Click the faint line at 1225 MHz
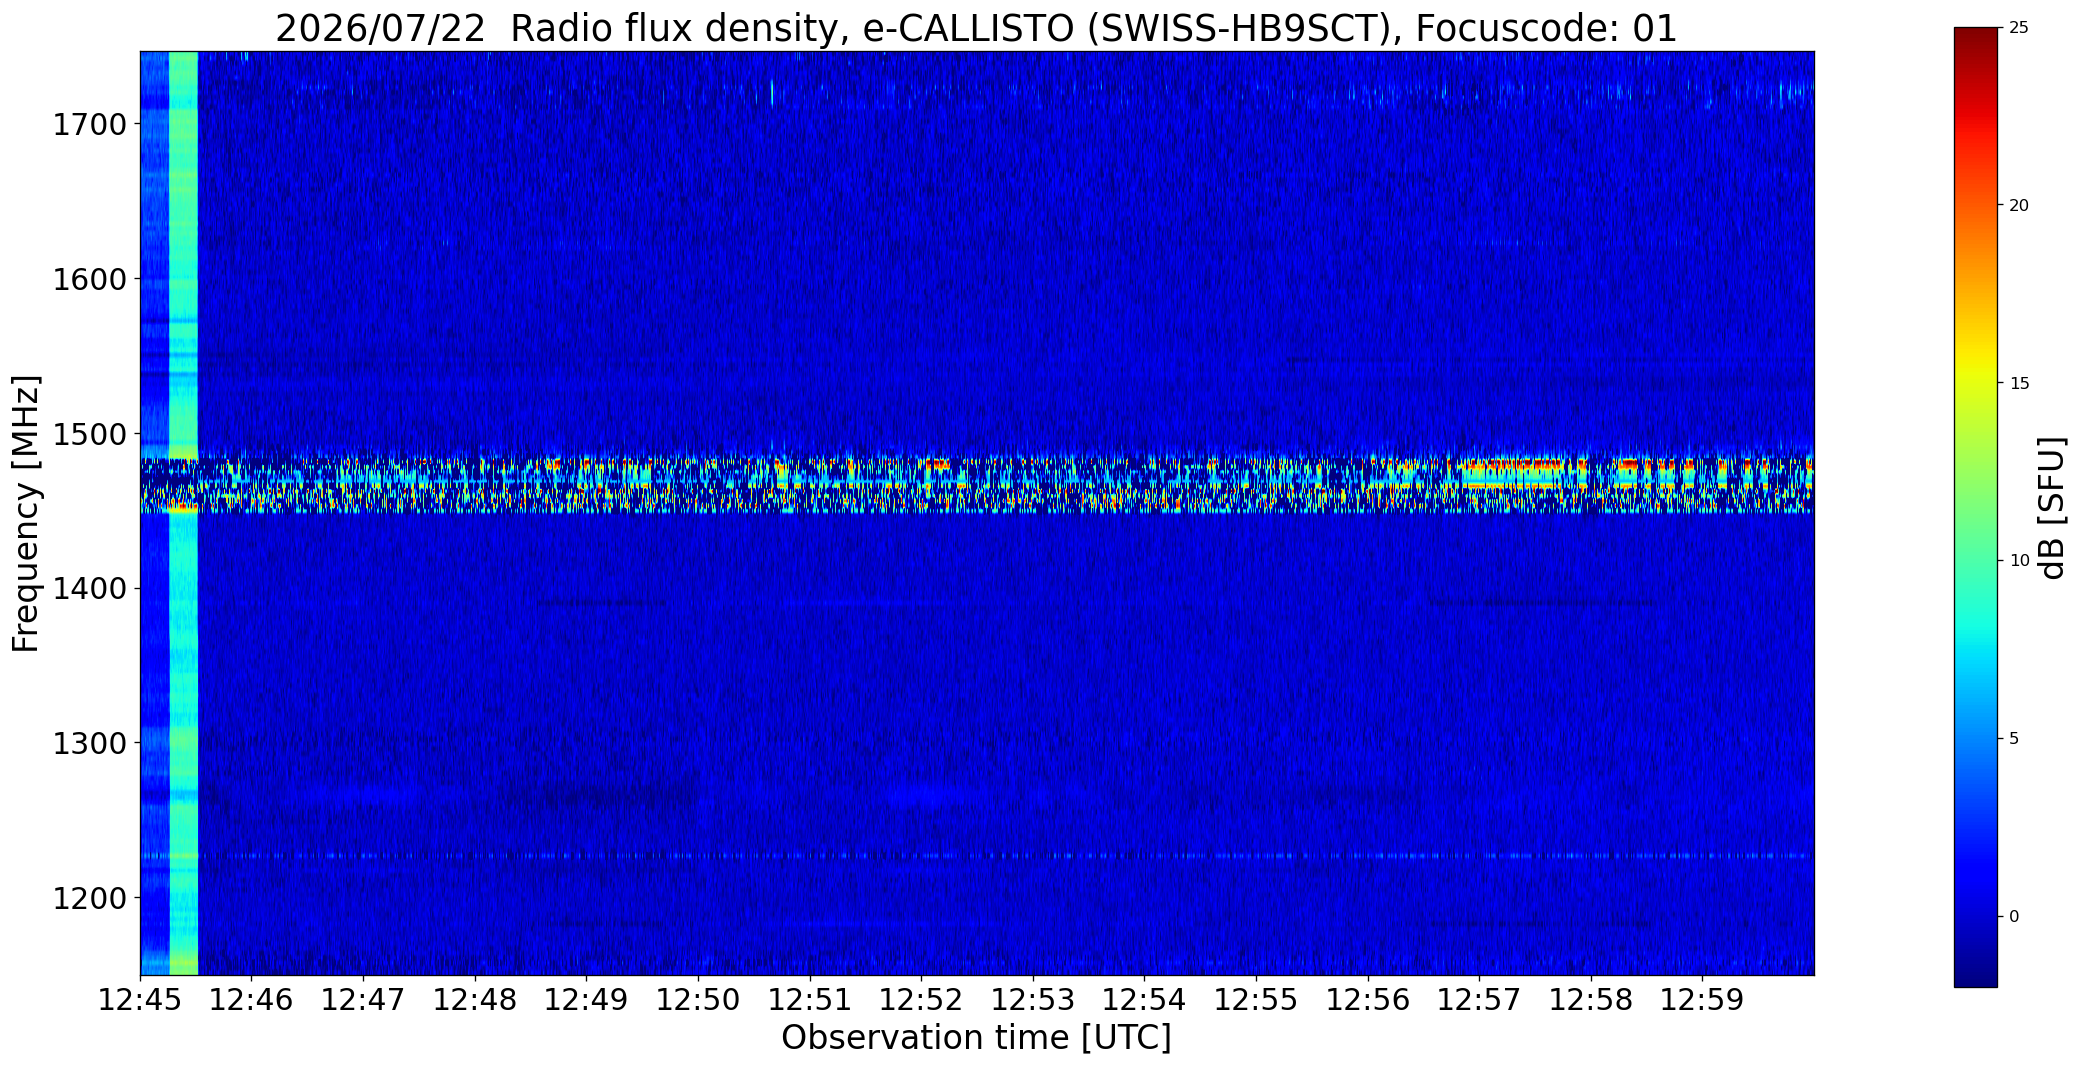Viewport: 2082px width, 1067px height. (x=977, y=856)
